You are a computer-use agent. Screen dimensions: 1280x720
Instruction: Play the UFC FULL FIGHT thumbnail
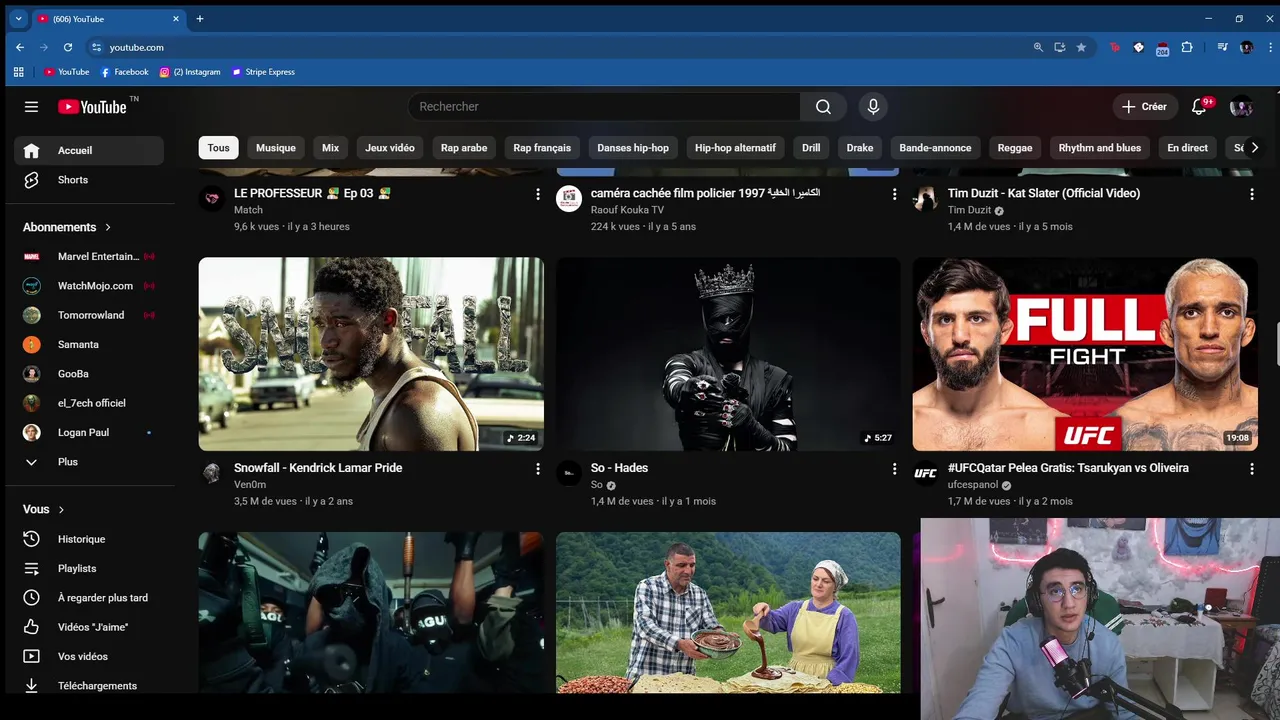click(1085, 354)
